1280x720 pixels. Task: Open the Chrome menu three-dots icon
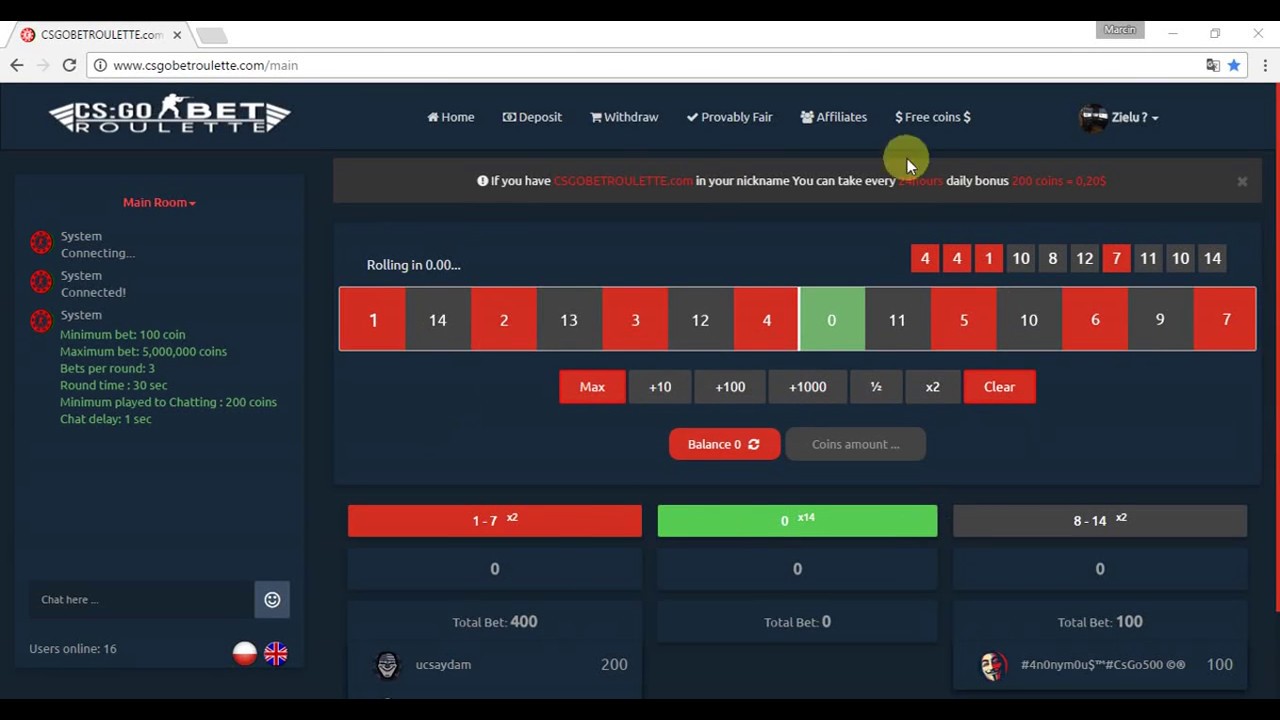(x=1265, y=65)
